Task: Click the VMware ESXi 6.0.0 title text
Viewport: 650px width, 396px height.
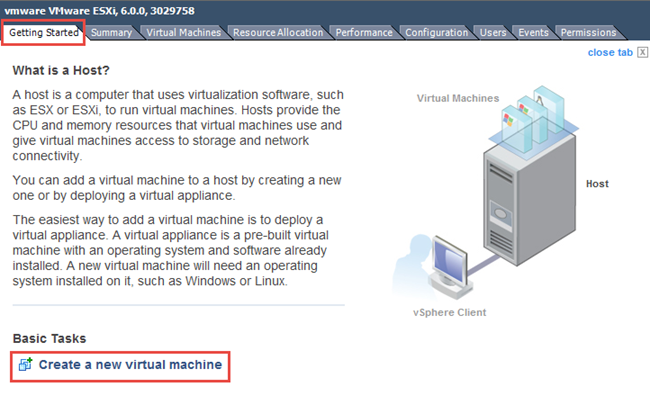Action: 99,11
